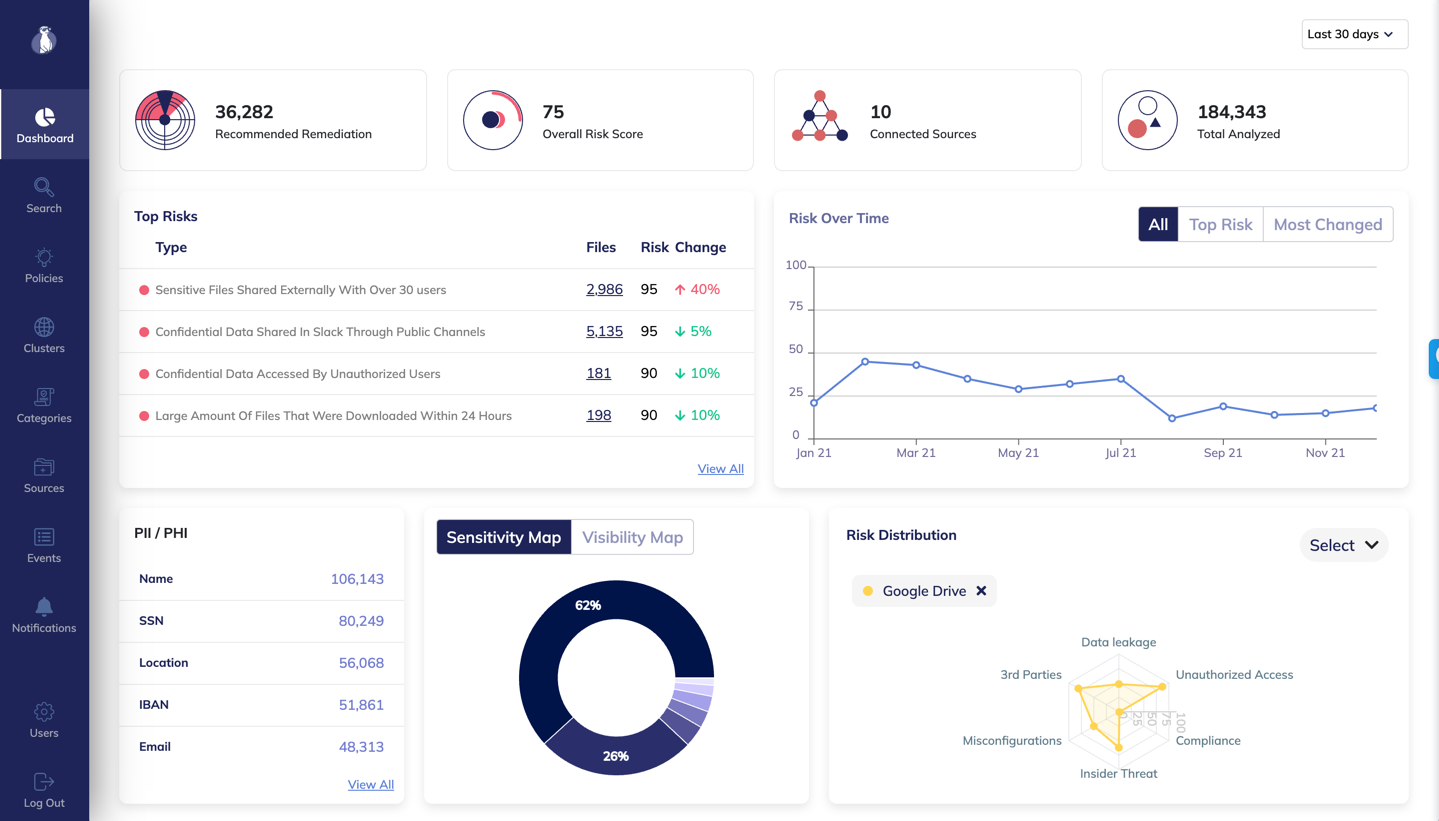Click the 62% donut chart segment

(588, 605)
